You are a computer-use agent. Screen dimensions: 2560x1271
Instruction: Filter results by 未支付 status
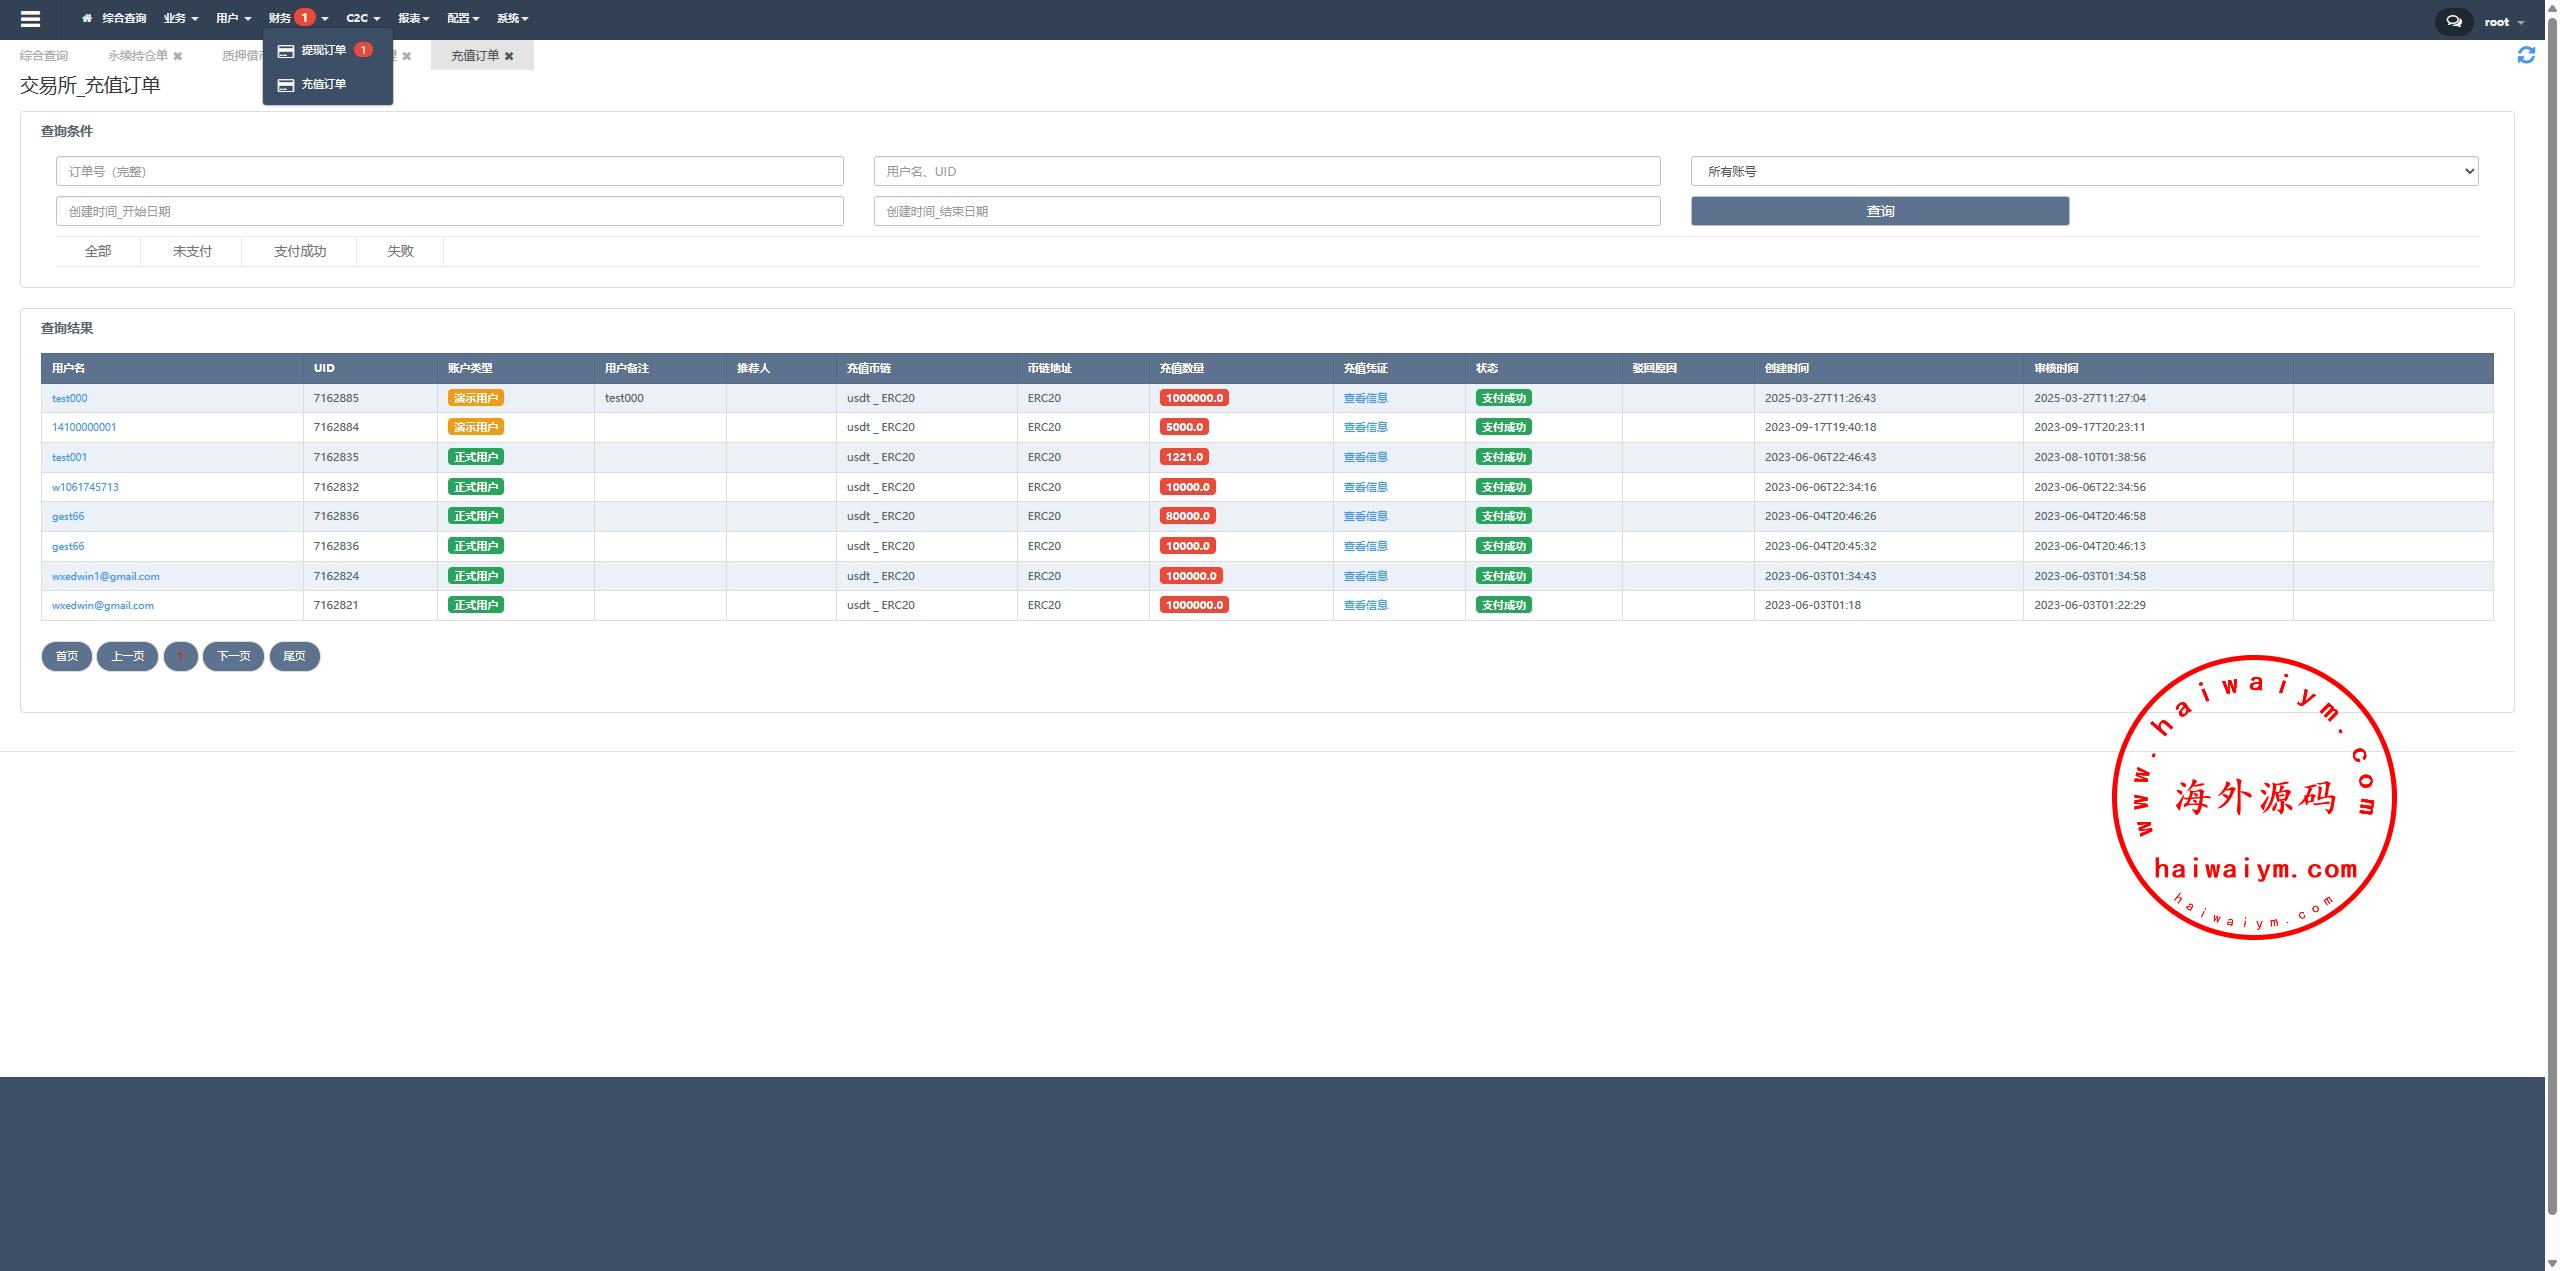point(192,251)
